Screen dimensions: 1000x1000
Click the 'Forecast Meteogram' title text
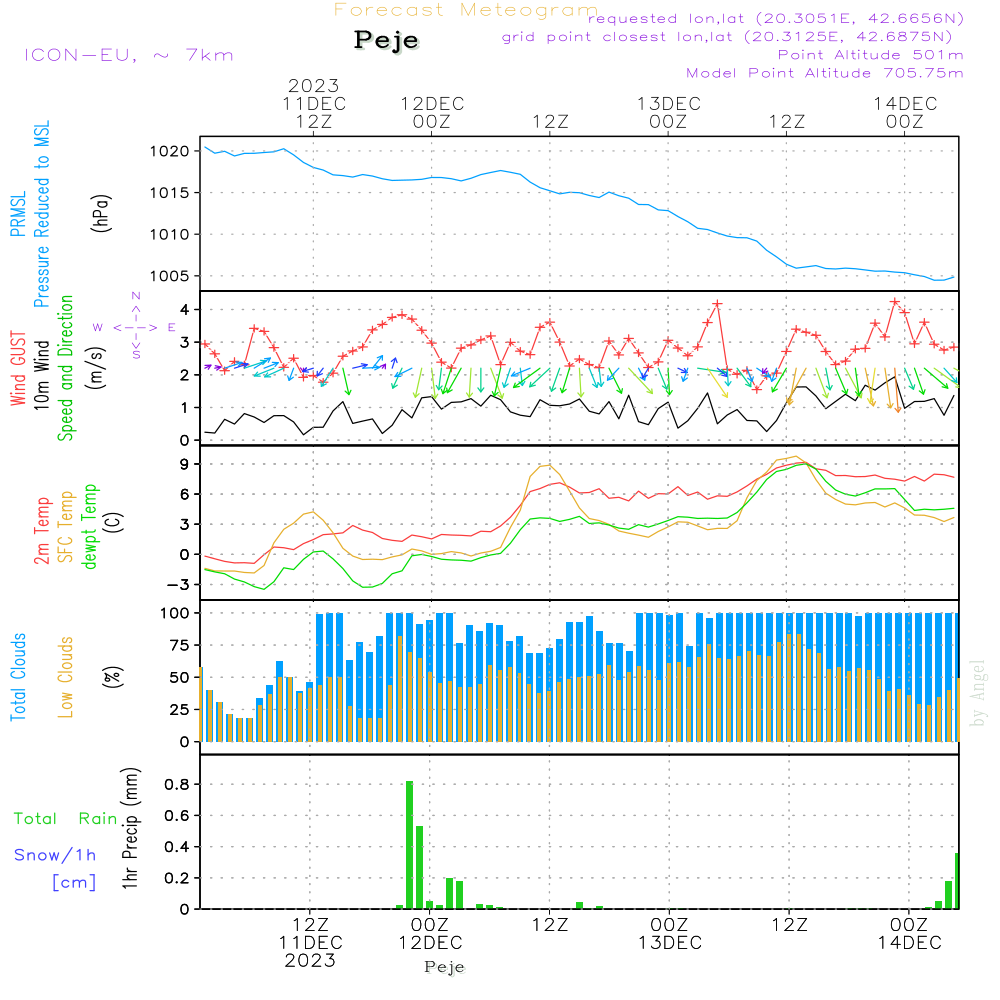coord(466,10)
